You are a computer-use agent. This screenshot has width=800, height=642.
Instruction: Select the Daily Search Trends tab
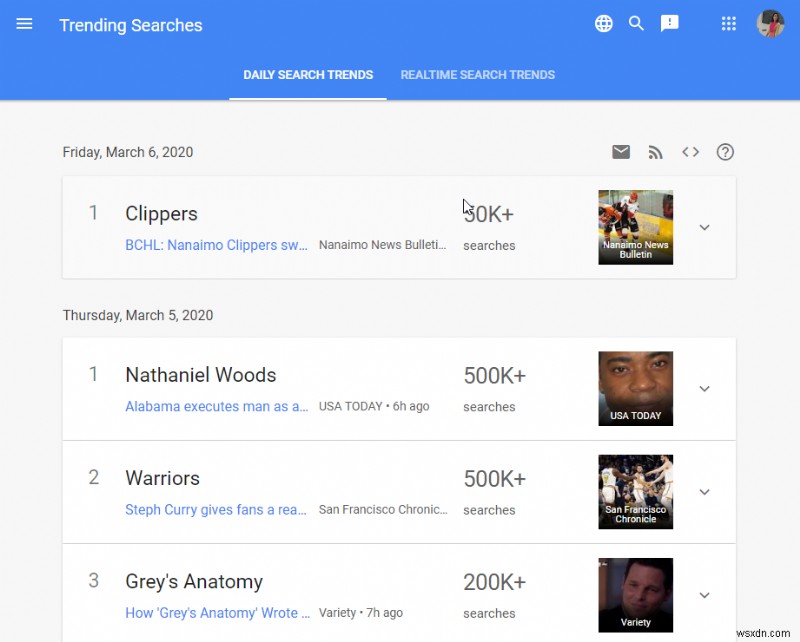[308, 74]
